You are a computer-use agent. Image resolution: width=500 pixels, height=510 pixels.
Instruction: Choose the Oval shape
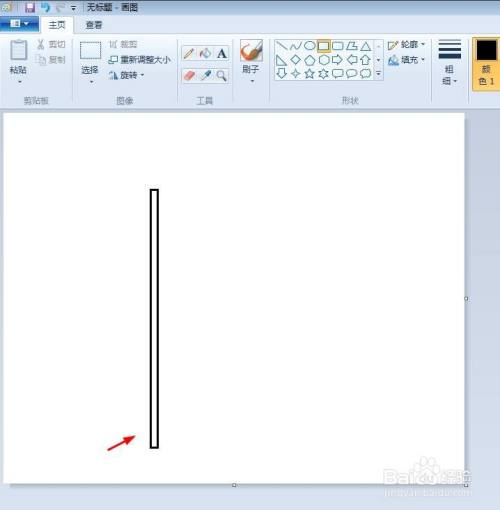click(x=310, y=46)
